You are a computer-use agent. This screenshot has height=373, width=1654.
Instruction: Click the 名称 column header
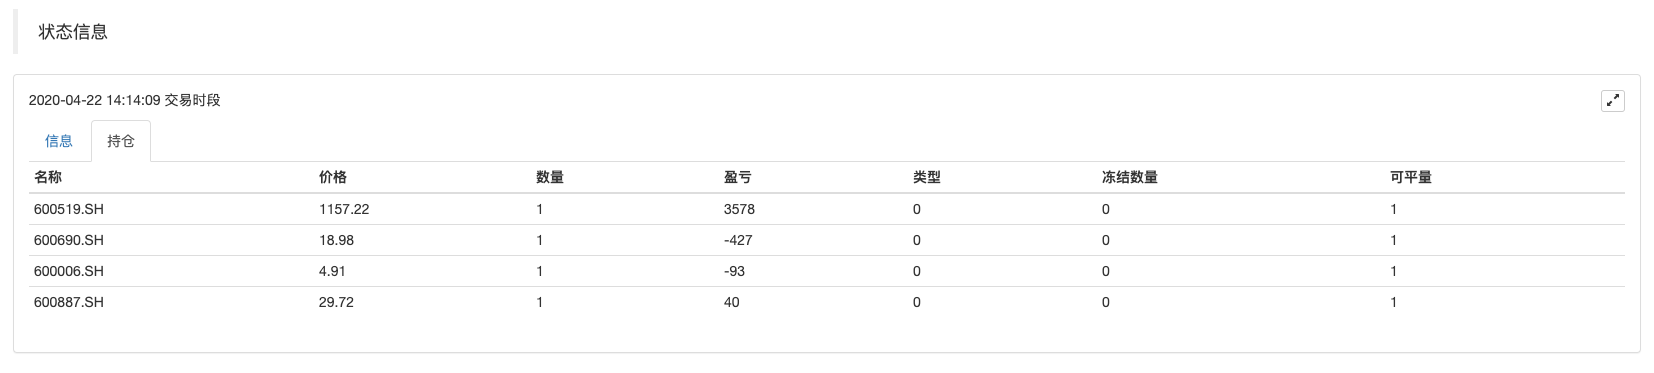48,177
